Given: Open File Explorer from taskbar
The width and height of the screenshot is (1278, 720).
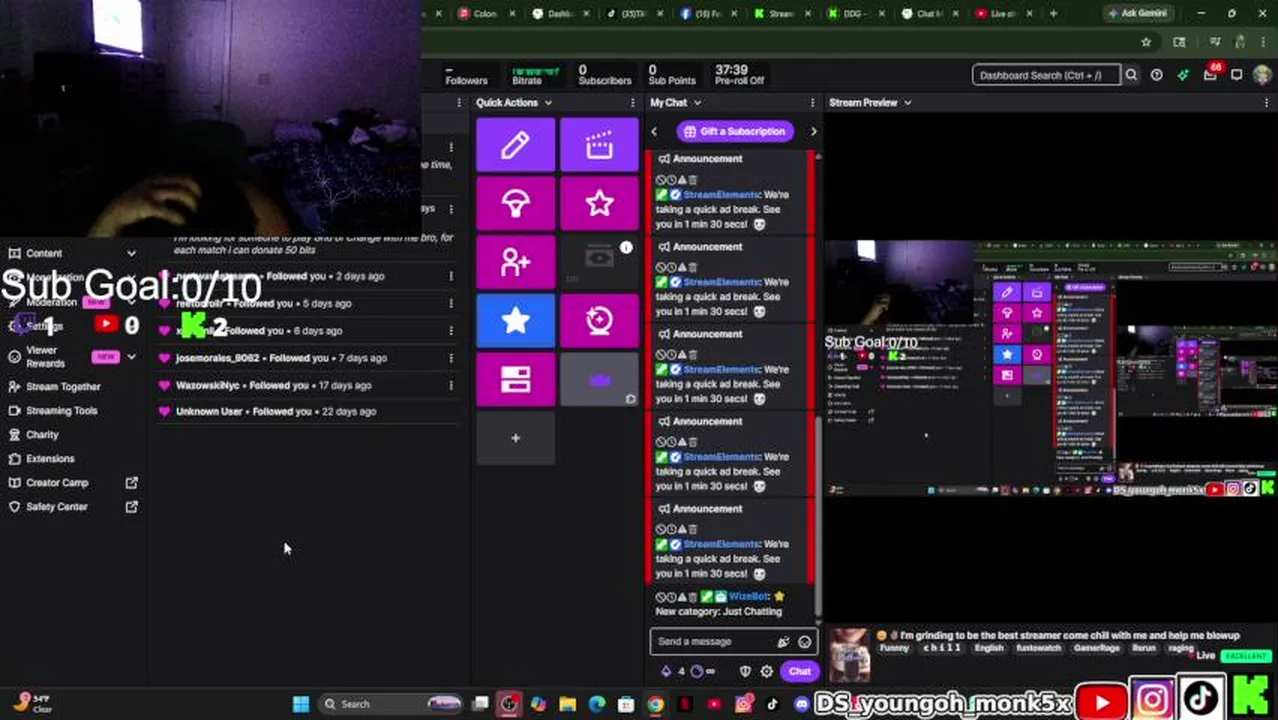Looking at the screenshot, I should (x=567, y=704).
